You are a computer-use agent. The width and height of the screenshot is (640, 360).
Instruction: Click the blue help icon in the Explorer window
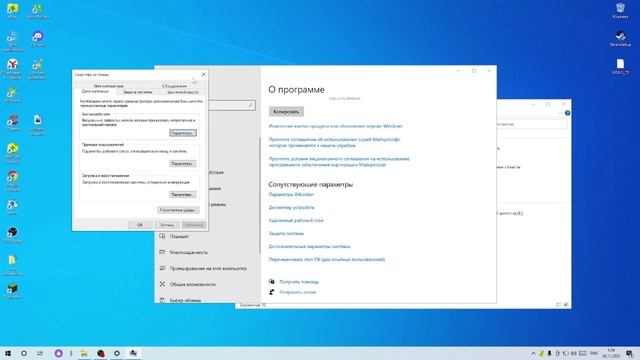(x=567, y=113)
